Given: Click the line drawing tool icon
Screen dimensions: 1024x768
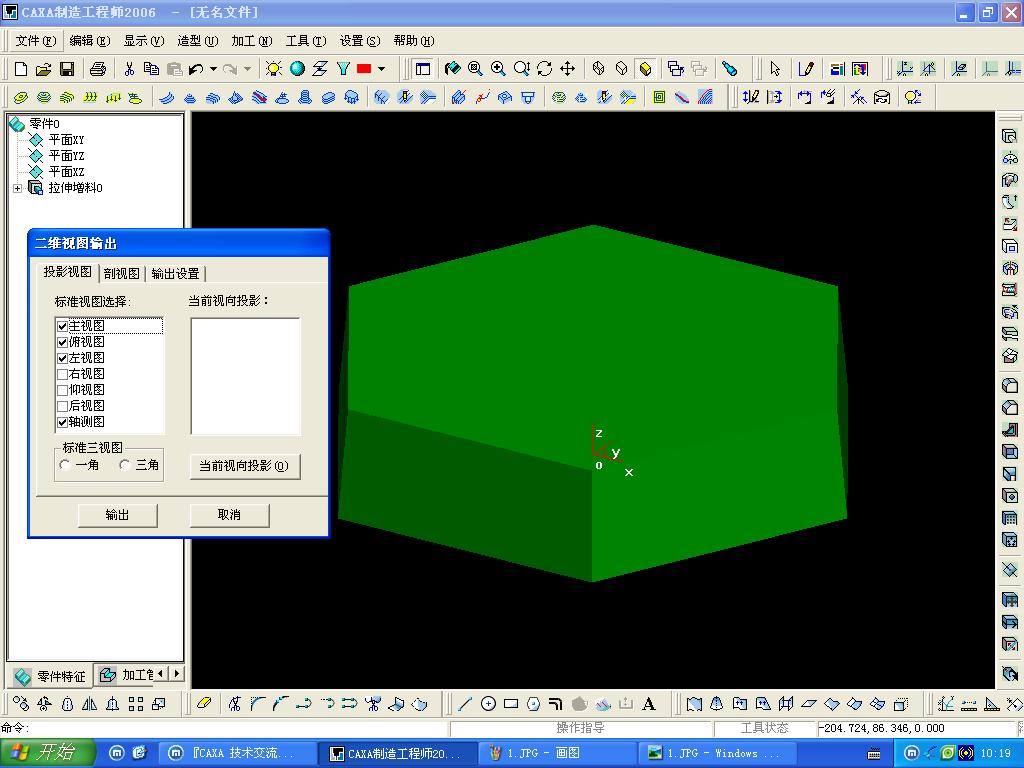Looking at the screenshot, I should click(x=465, y=703).
